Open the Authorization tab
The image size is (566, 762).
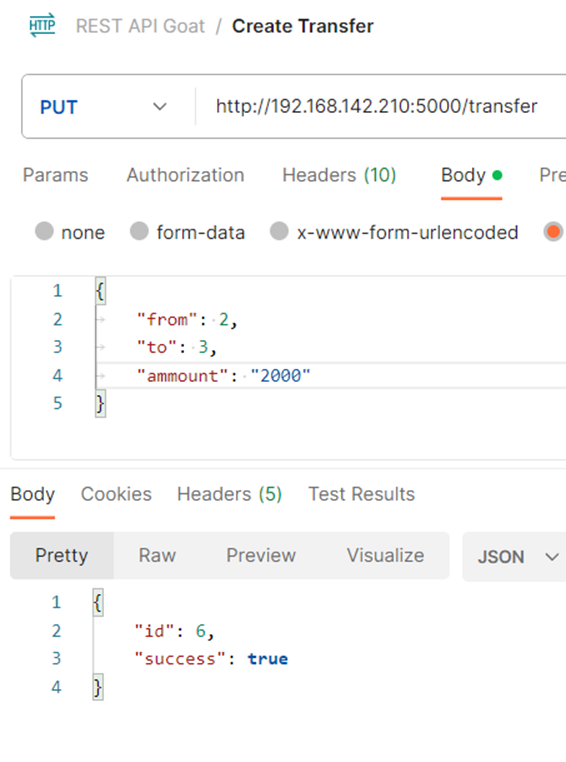185,175
